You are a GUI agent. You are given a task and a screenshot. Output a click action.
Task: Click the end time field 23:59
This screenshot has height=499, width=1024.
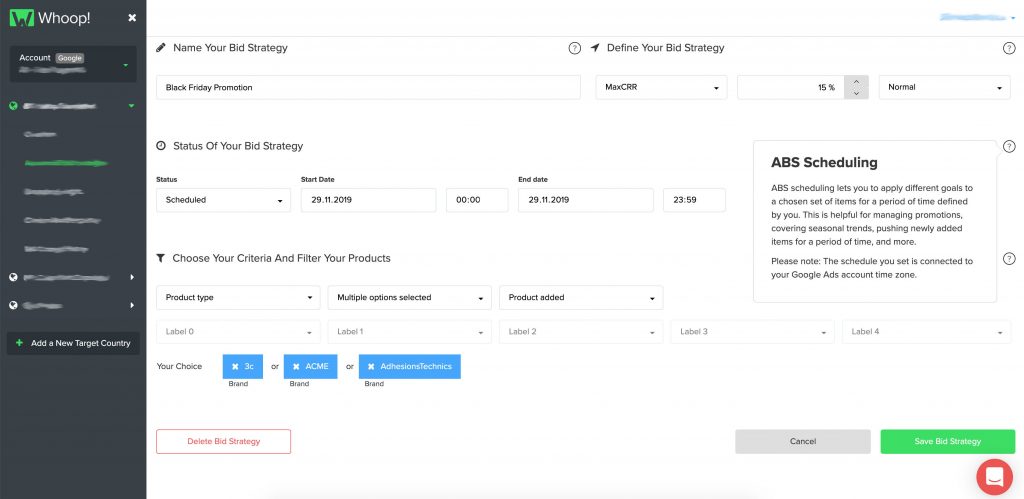click(694, 200)
